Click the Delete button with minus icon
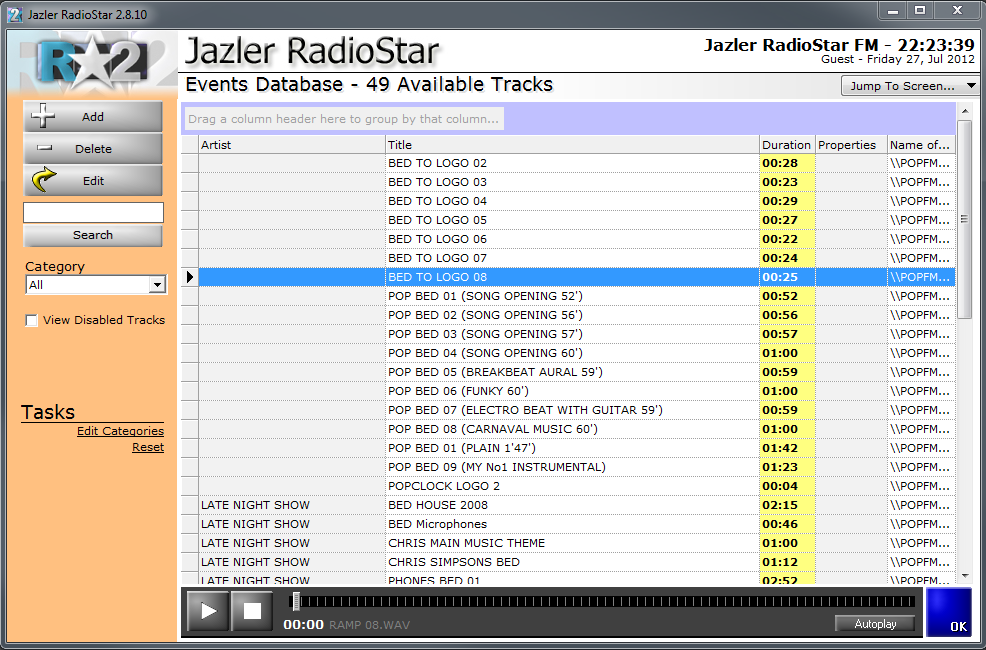Image resolution: width=986 pixels, height=650 pixels. (92, 149)
